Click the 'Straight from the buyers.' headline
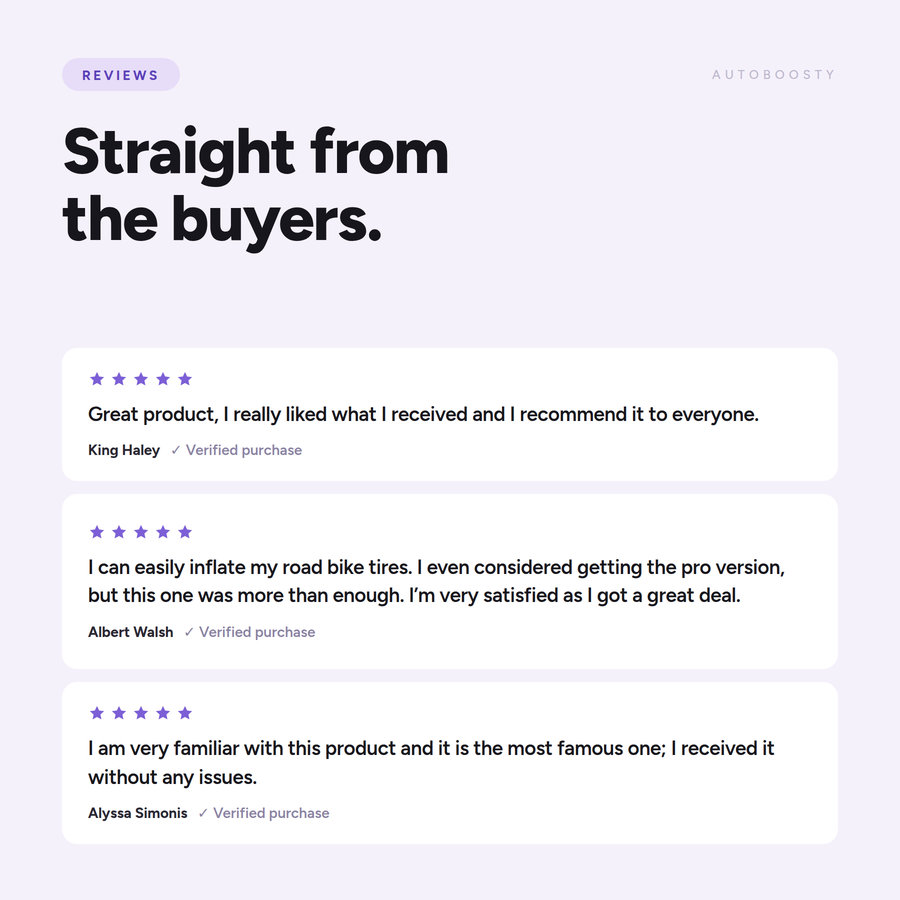This screenshot has width=900, height=900. [255, 187]
